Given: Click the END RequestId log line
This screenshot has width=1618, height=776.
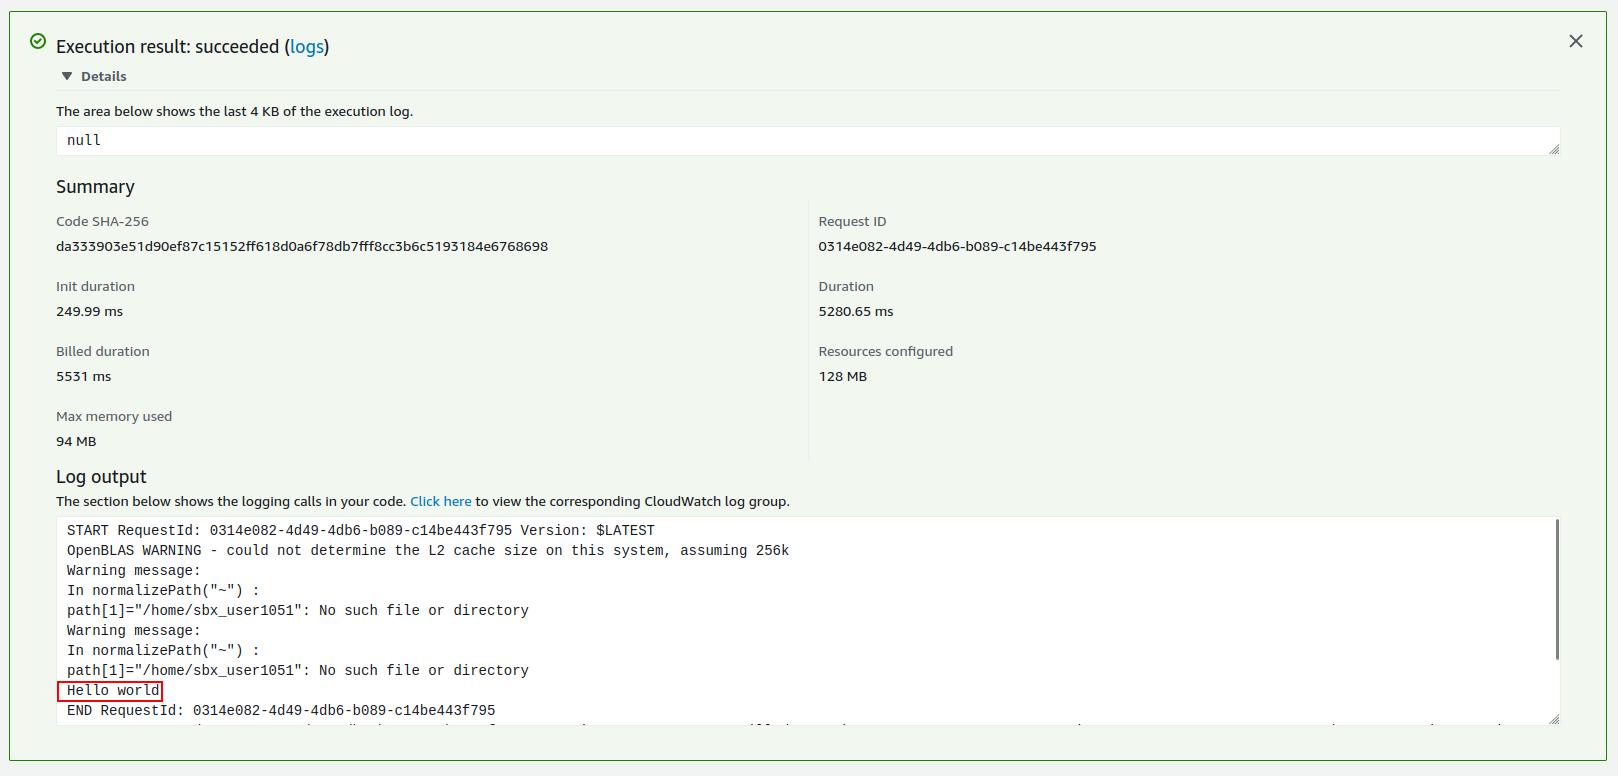Looking at the screenshot, I should tap(281, 711).
